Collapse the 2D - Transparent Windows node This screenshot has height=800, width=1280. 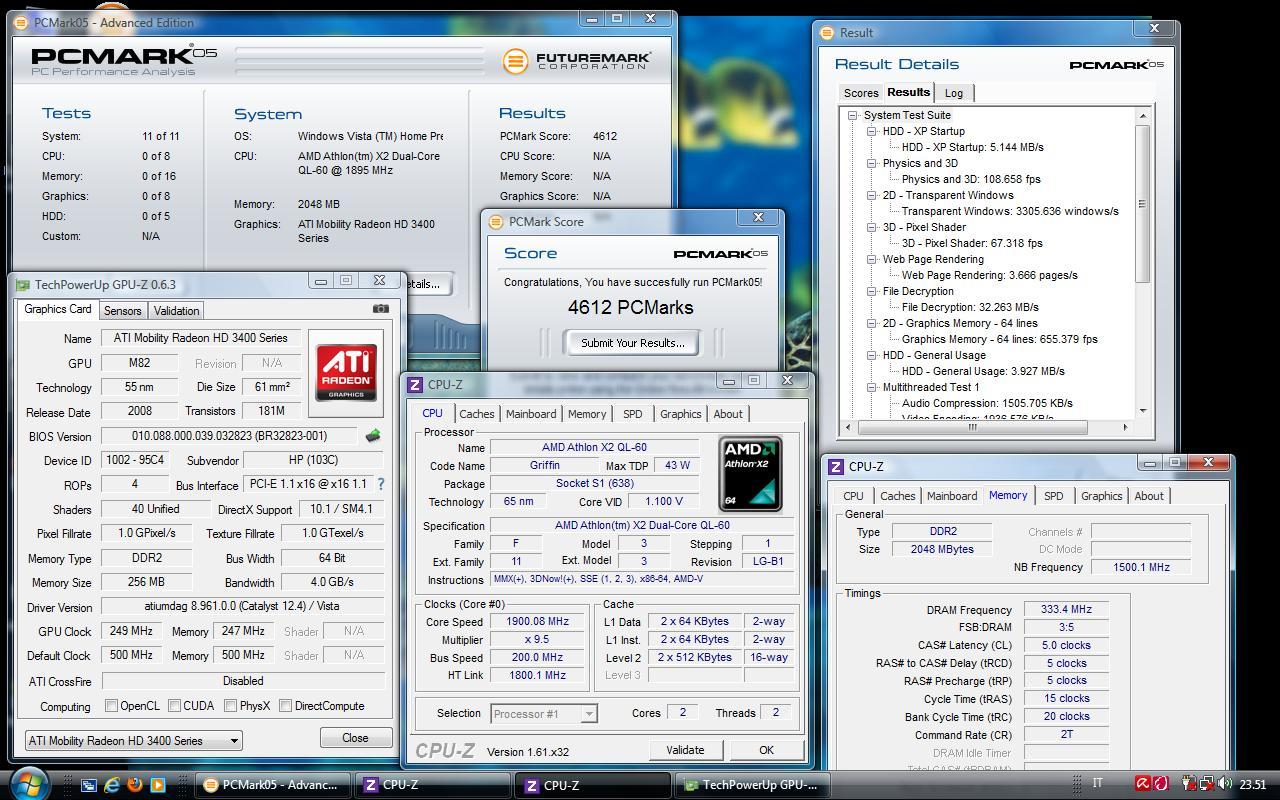(872, 195)
